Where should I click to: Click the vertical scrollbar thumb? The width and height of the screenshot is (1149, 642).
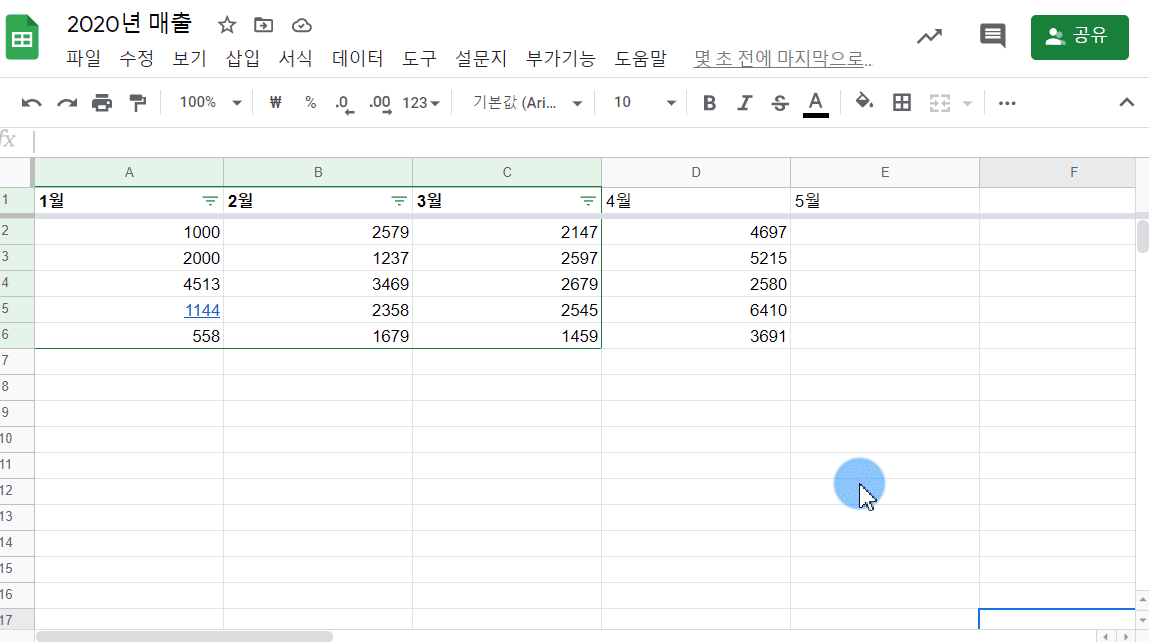click(1142, 237)
